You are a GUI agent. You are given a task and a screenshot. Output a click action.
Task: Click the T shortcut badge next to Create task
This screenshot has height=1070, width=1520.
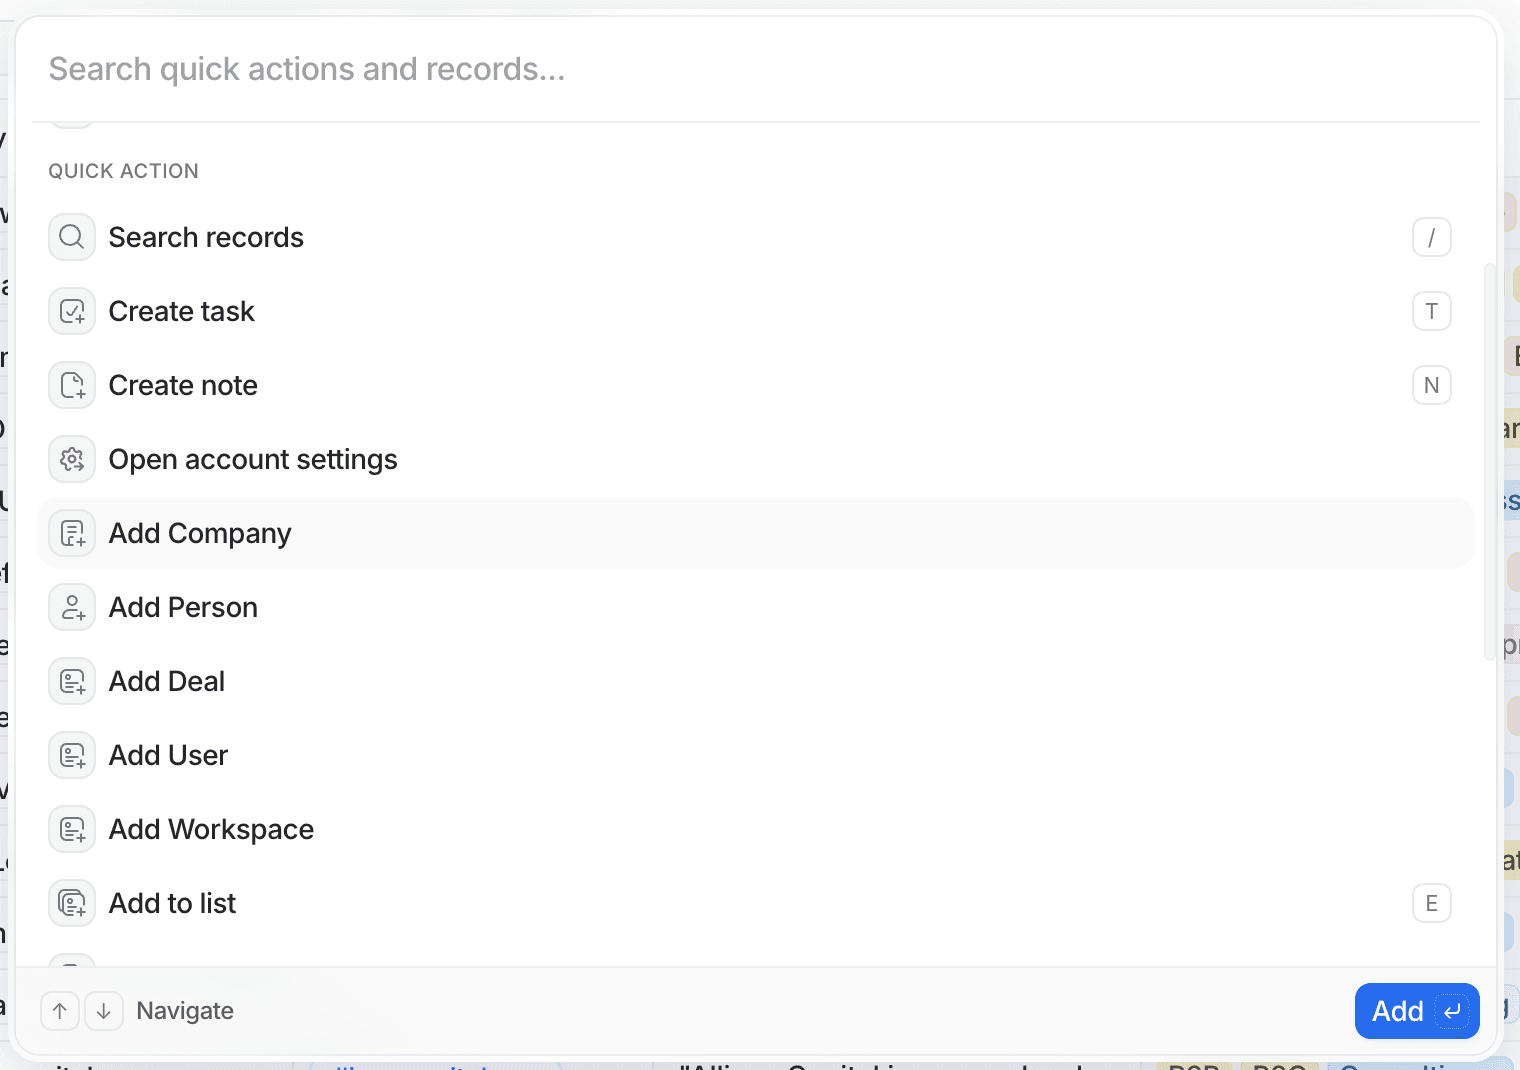[x=1432, y=311]
